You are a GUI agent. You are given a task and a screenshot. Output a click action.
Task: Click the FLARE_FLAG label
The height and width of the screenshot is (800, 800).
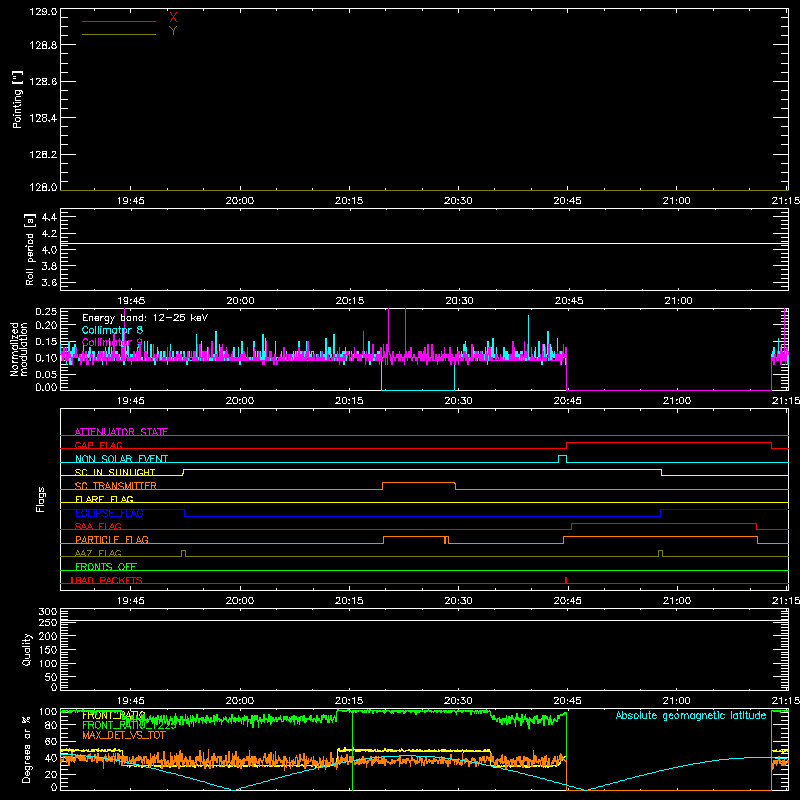pyautogui.click(x=104, y=499)
